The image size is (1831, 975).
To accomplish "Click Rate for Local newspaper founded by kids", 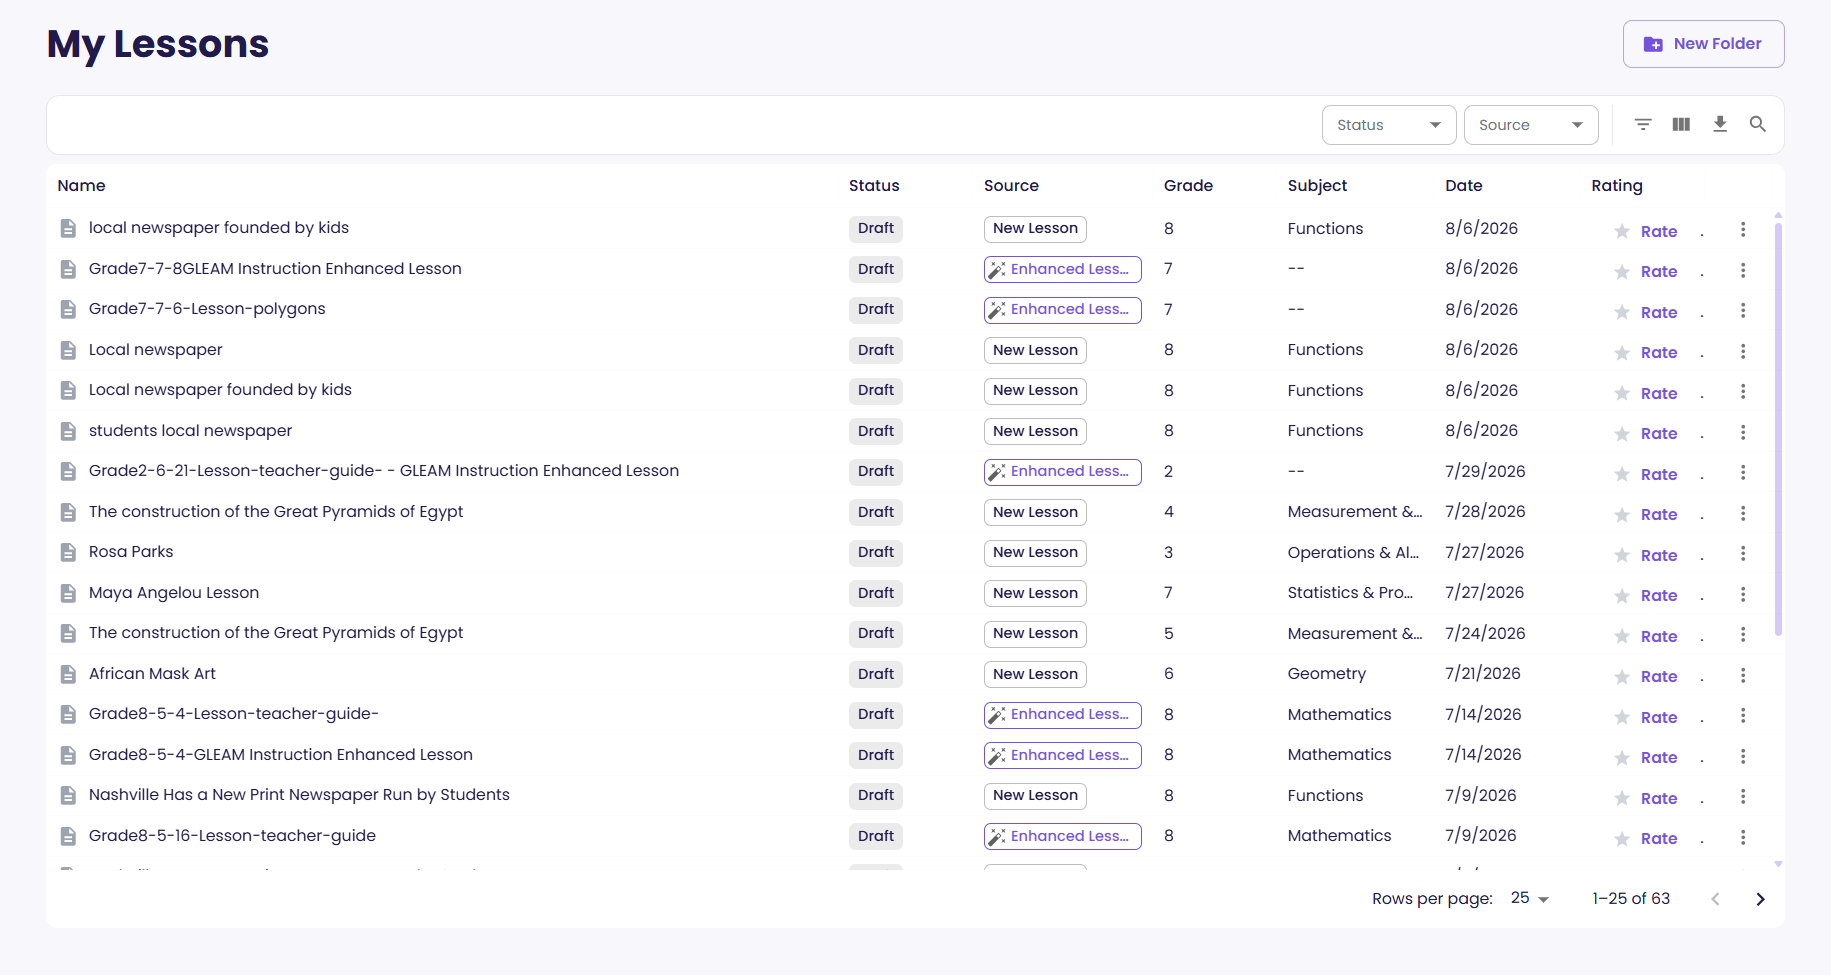I will 1659,394.
